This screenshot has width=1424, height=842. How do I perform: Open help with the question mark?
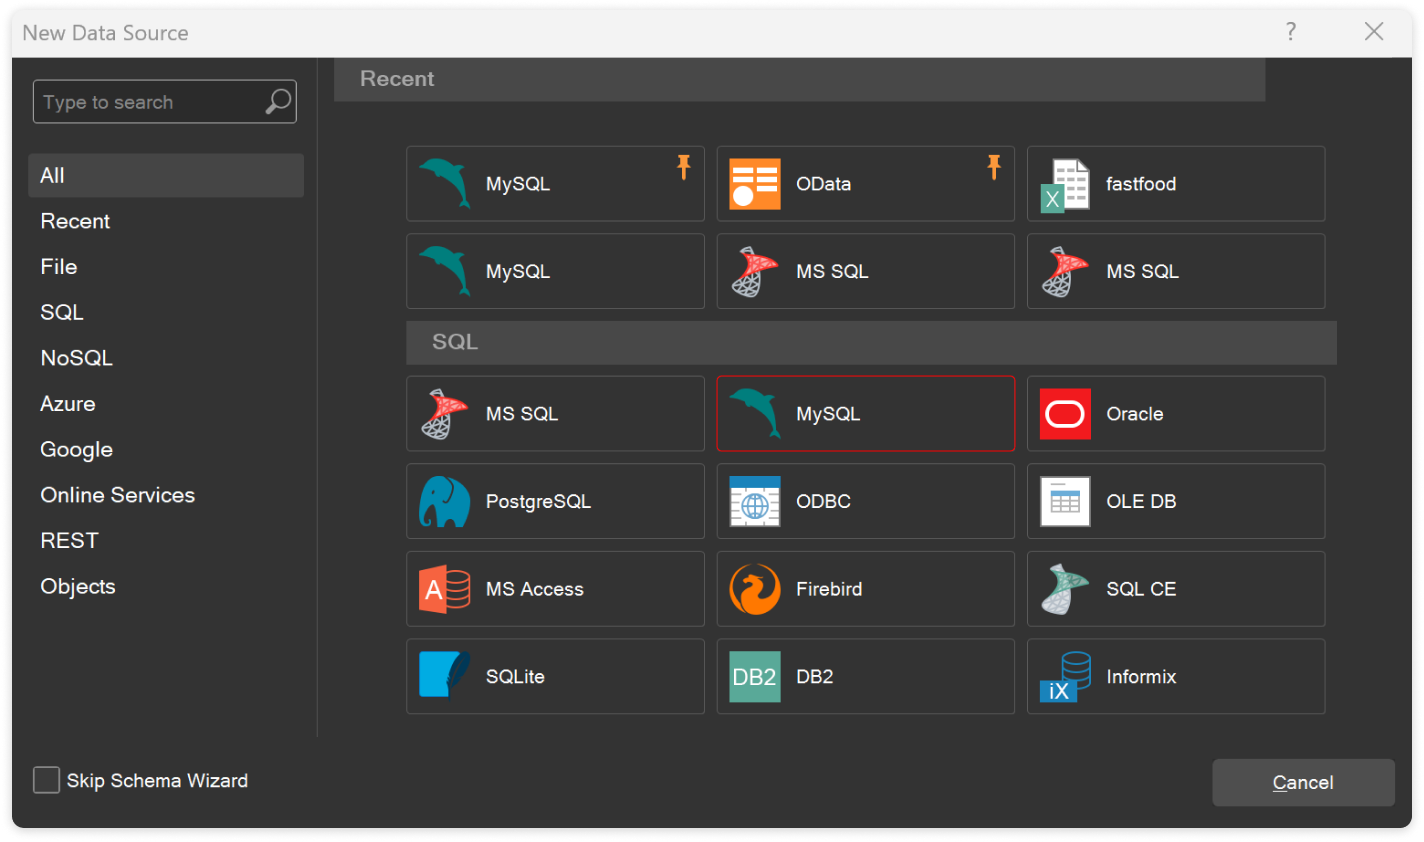tap(1291, 32)
